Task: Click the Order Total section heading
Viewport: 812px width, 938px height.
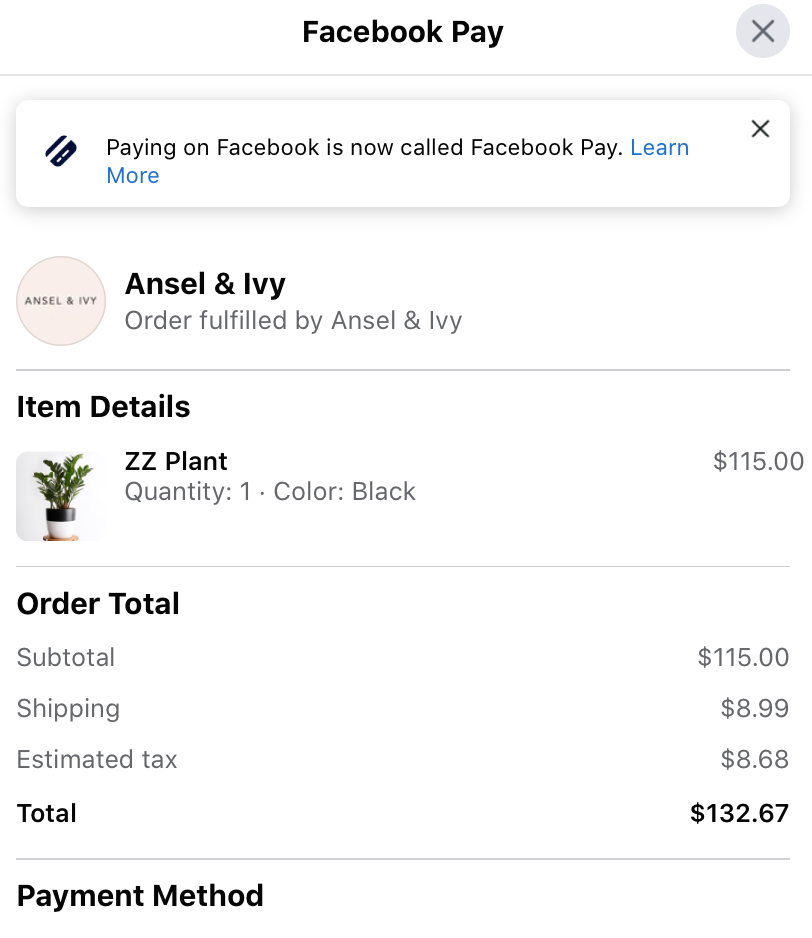Action: point(97,604)
